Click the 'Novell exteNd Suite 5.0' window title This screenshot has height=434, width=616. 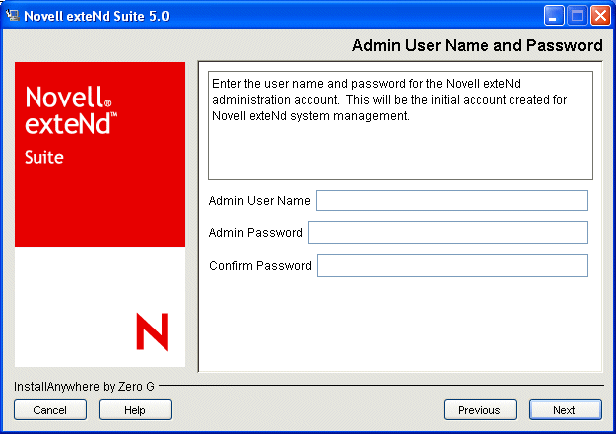(x=97, y=16)
